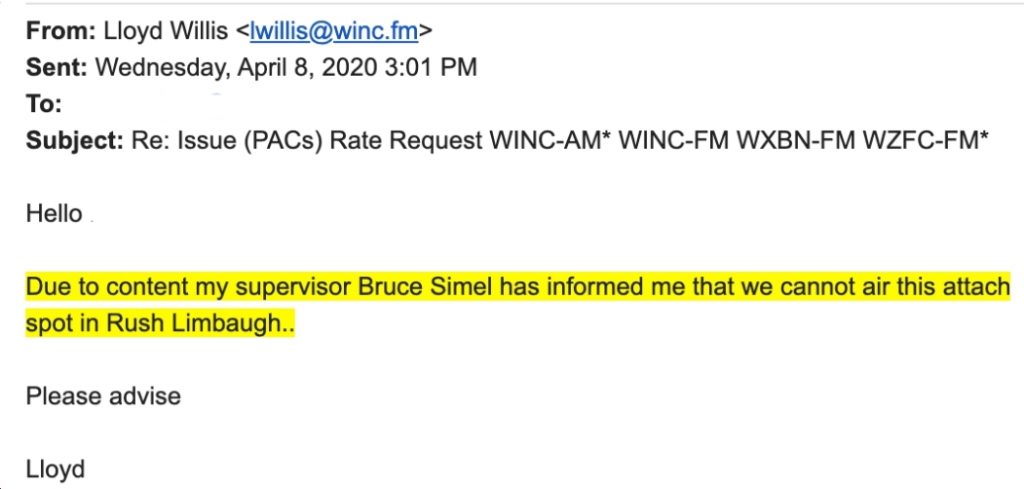Click the "Sent:" header label
Screen dimensions: 1024x489
(x=57, y=67)
